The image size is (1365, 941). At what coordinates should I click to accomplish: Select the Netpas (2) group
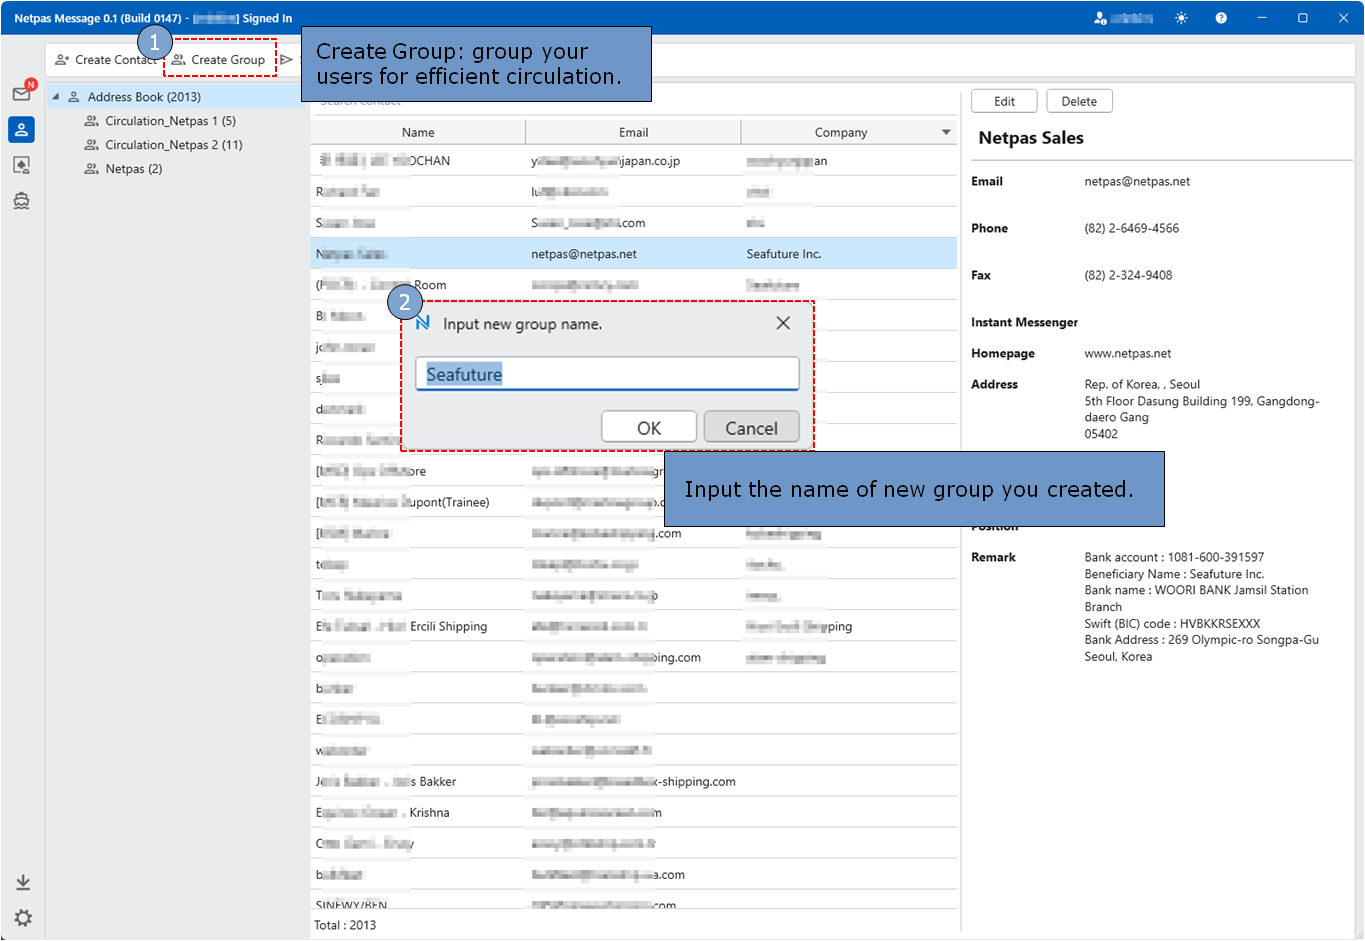pos(134,169)
